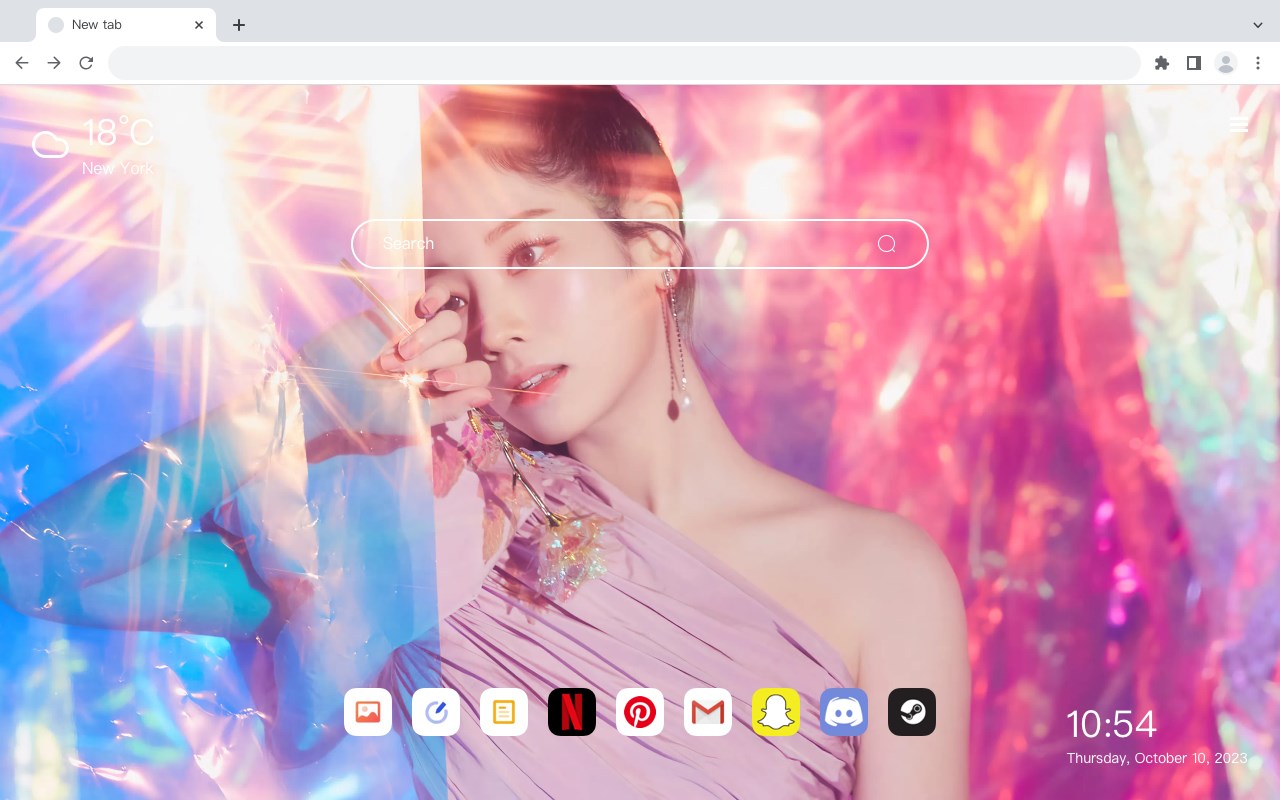Open the Gmail shortcut

(x=708, y=712)
